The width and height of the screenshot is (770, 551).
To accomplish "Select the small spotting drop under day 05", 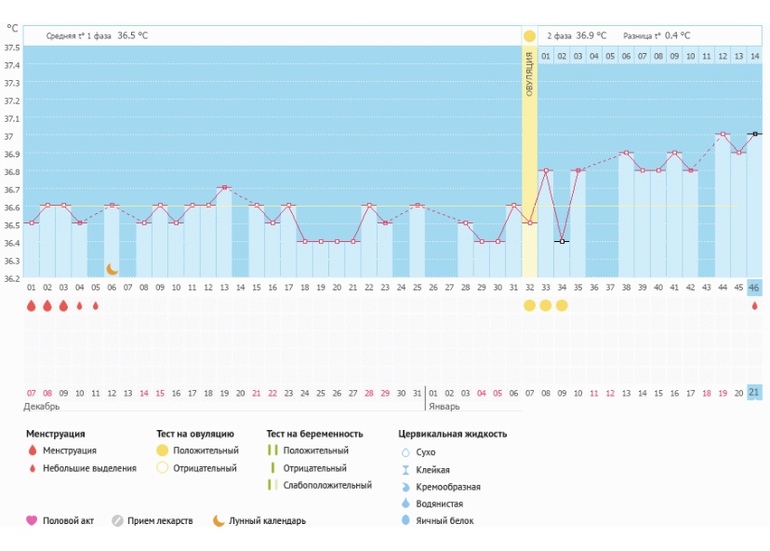I will click(x=96, y=306).
